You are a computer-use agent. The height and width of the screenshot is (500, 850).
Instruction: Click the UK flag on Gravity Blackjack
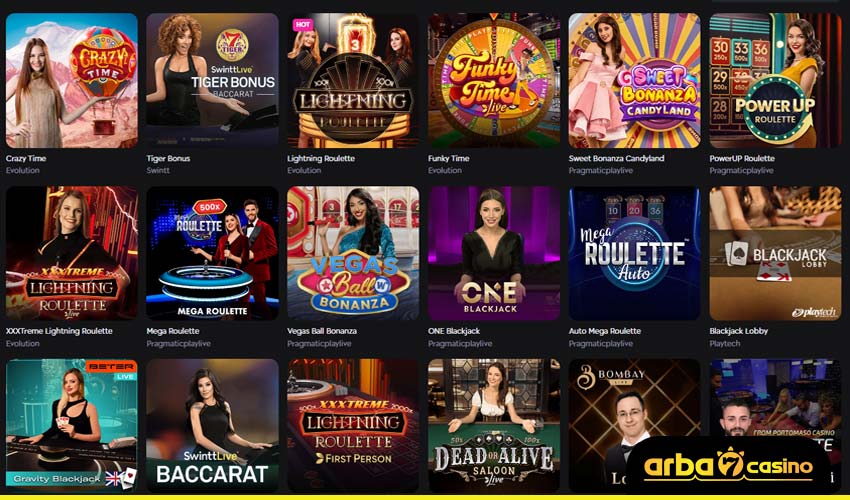click(x=113, y=478)
